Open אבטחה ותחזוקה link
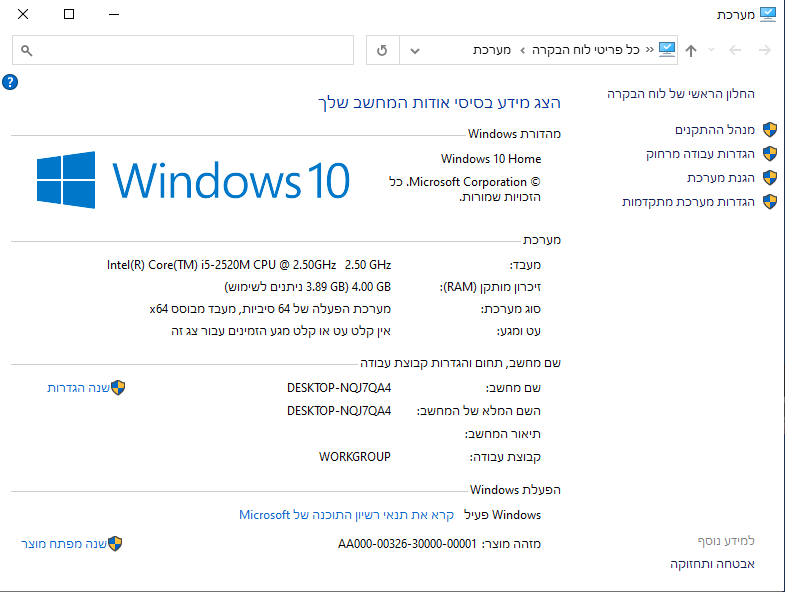Screen dimensions: 785x592 click(712, 564)
